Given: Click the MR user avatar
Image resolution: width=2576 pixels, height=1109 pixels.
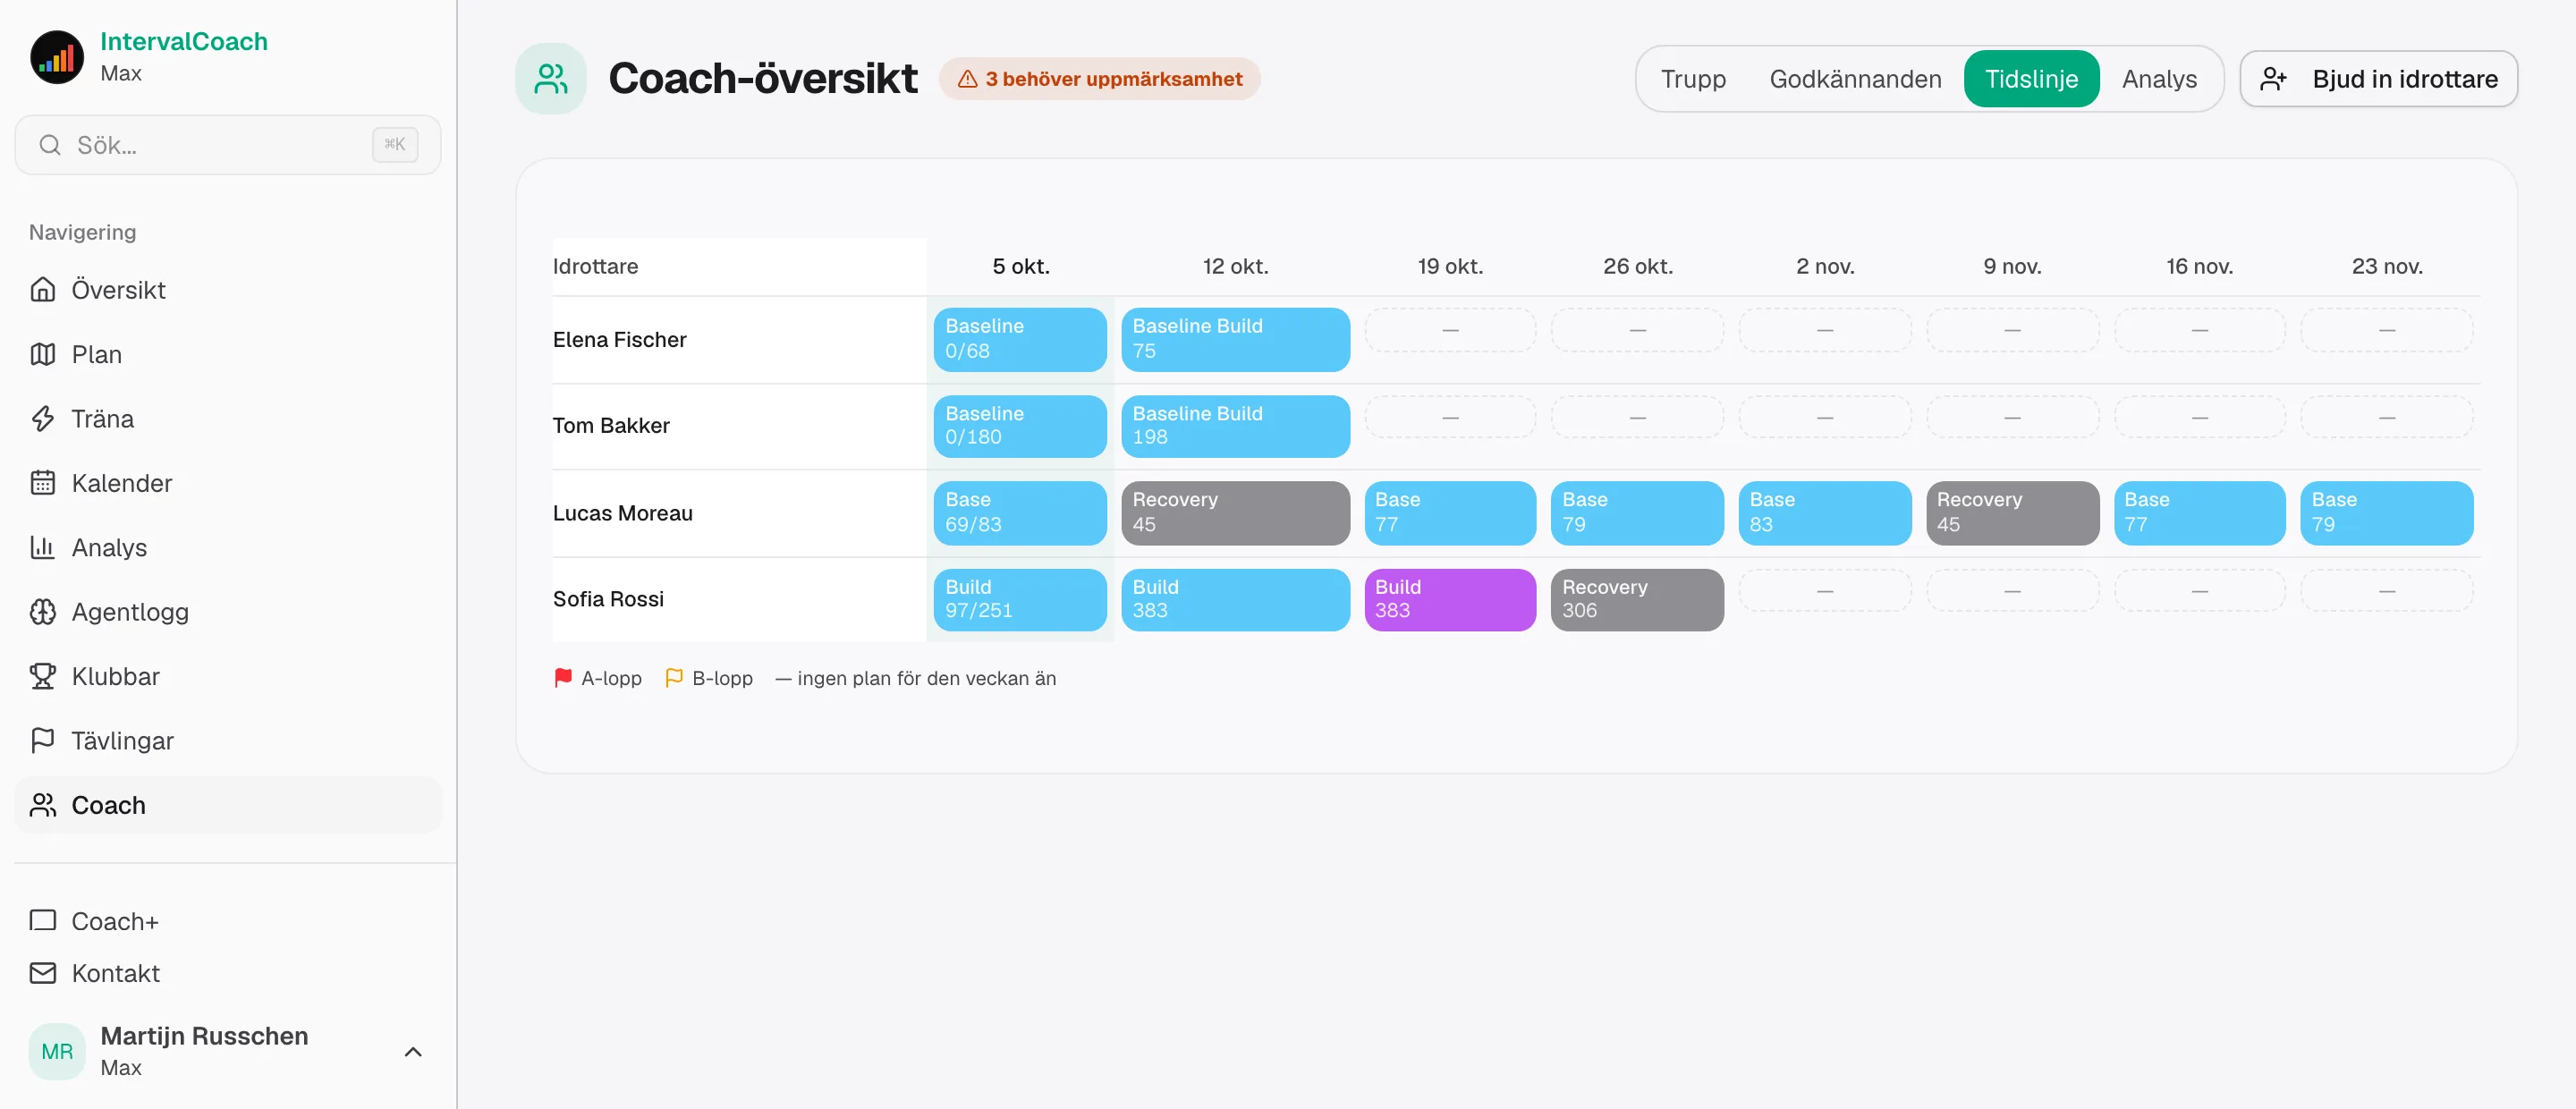Looking at the screenshot, I should click(57, 1051).
